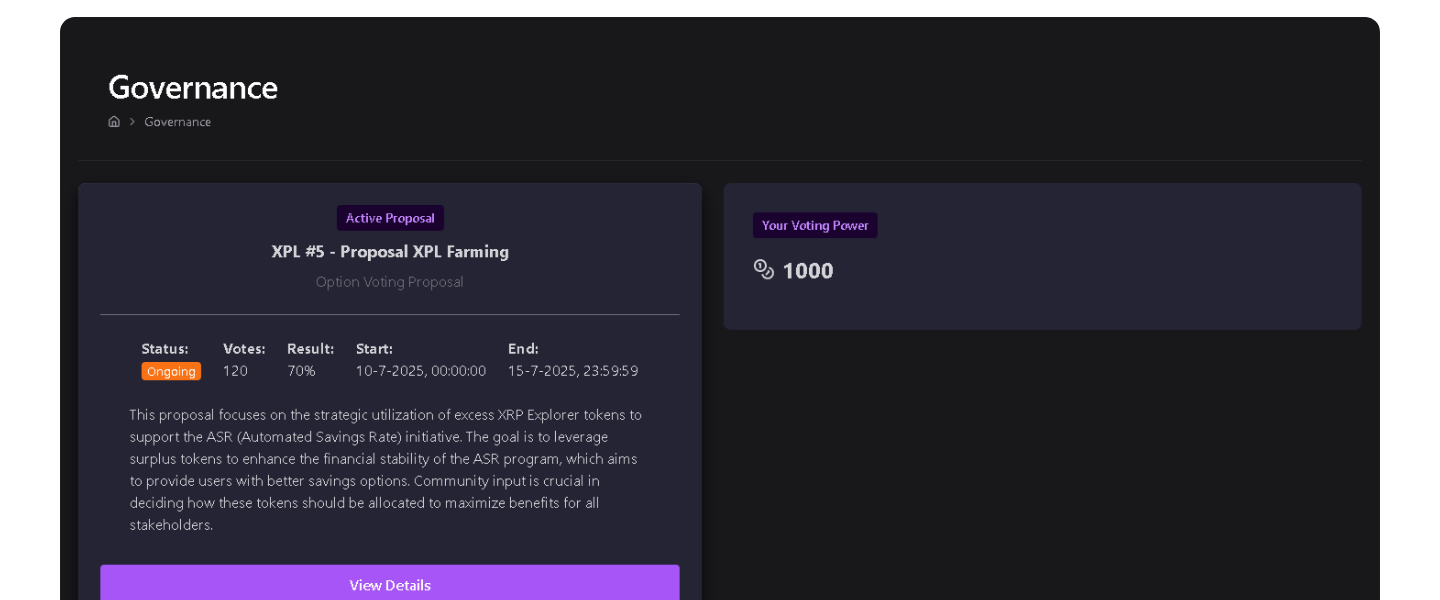Click the coins icon beside 1000

(764, 270)
